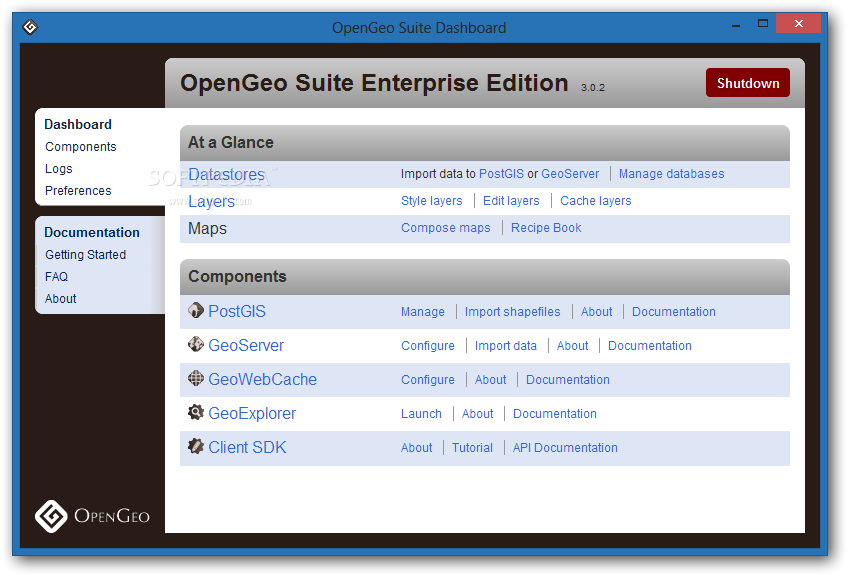This screenshot has height=576, width=848.
Task: Click the 3.0.2 version number
Action: 593,88
